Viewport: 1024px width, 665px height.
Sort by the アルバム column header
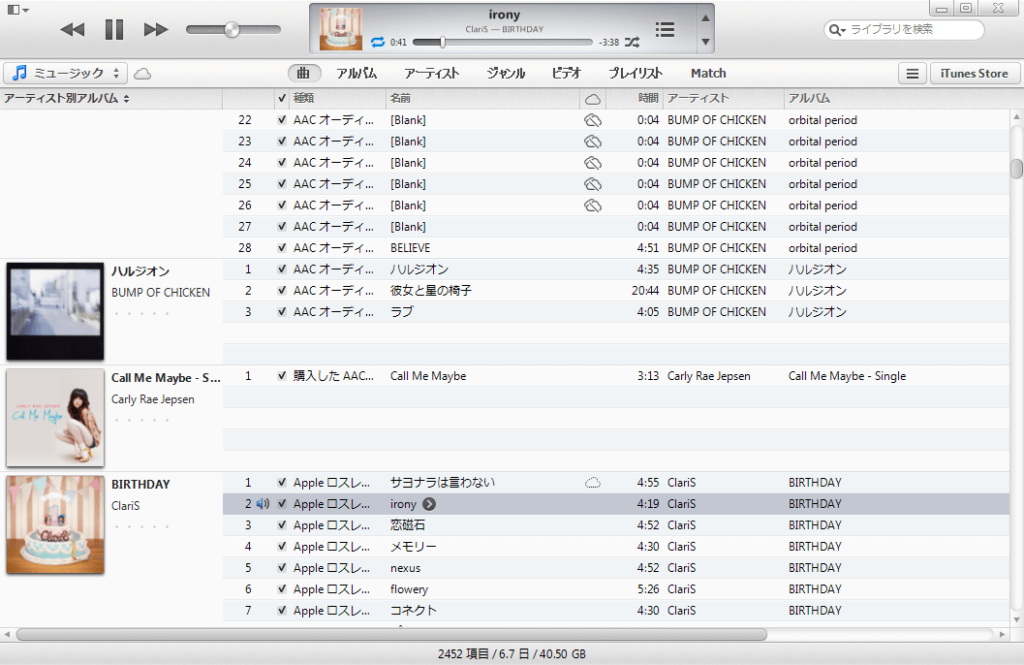(898, 99)
